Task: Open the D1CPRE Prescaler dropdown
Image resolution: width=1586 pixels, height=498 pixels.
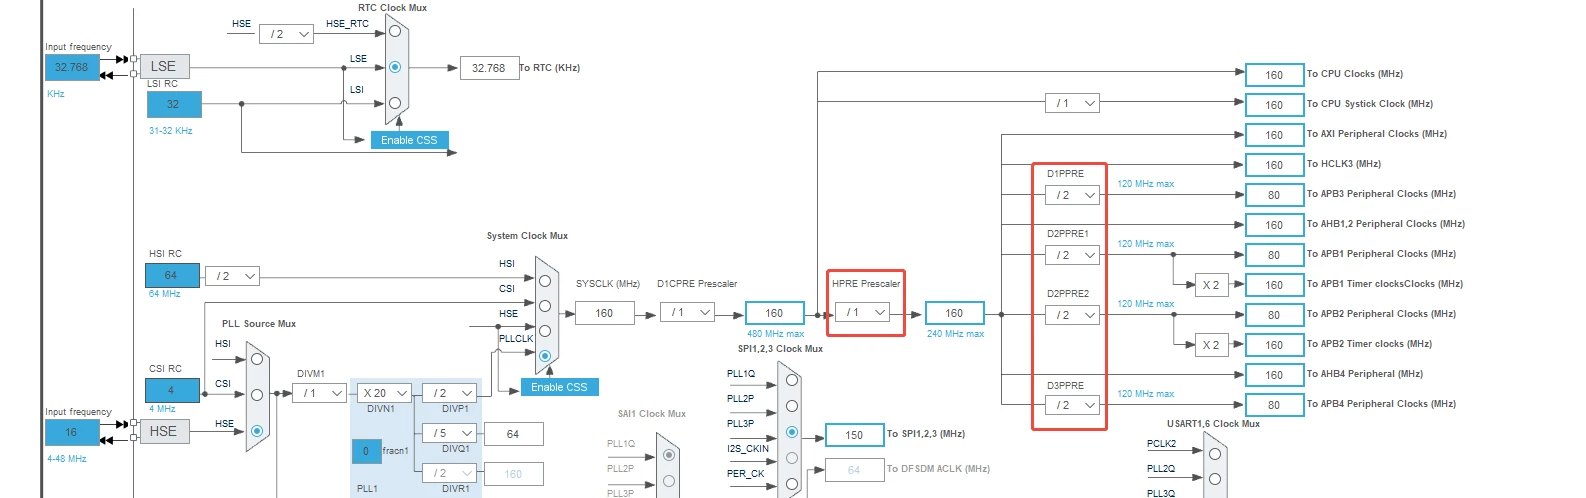Action: (x=687, y=313)
